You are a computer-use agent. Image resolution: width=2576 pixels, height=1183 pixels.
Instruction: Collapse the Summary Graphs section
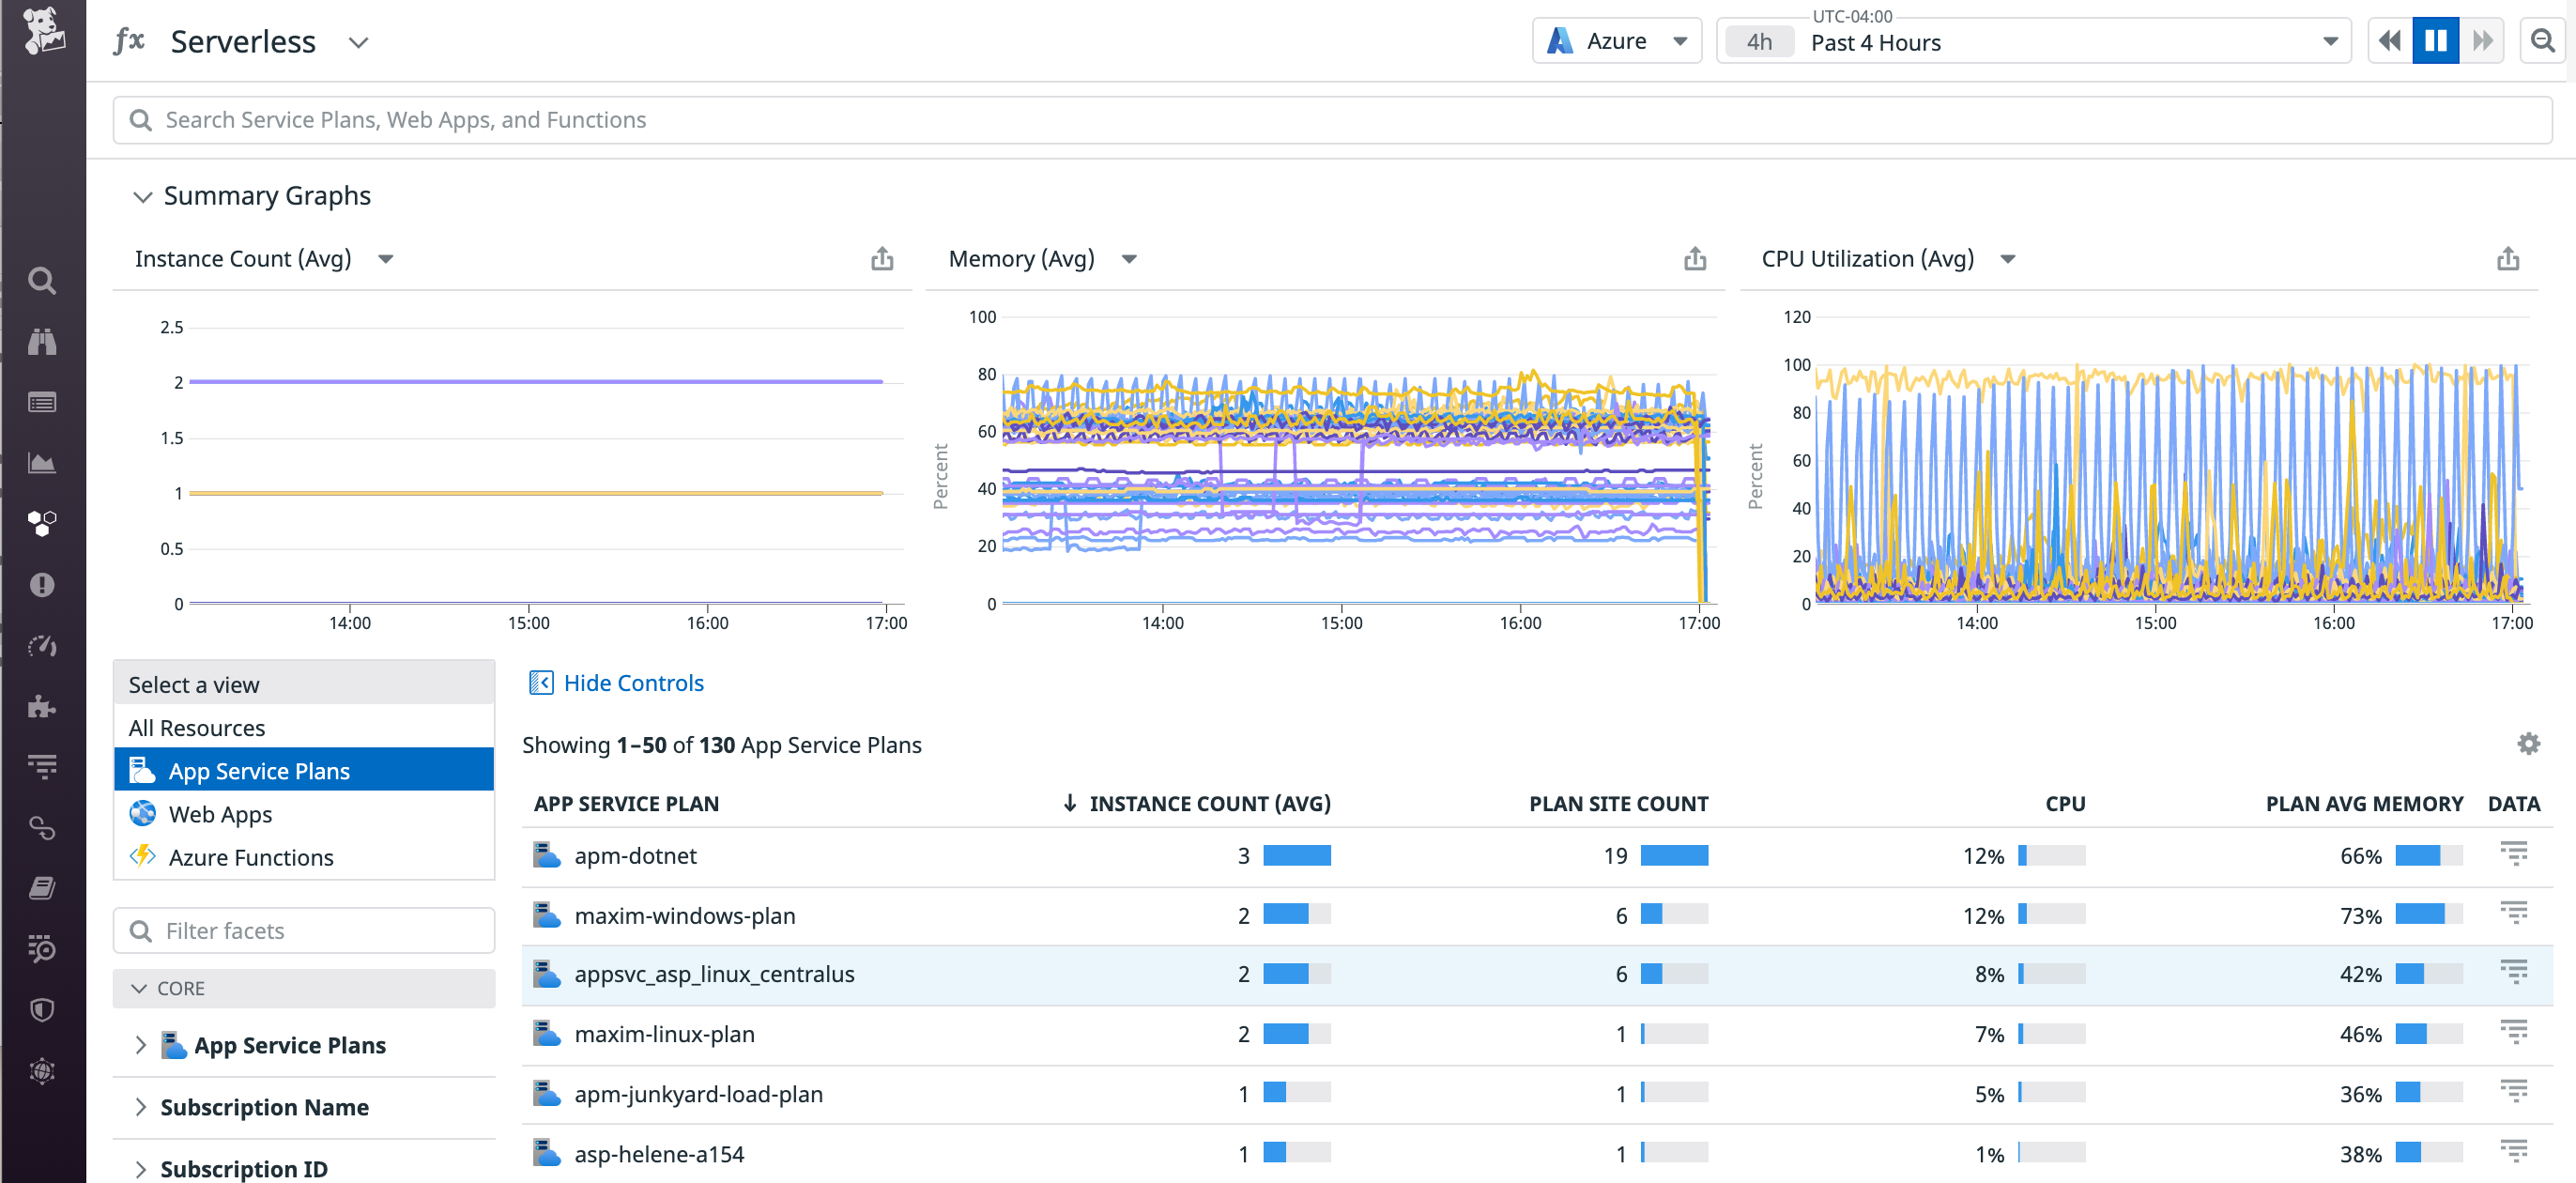pyautogui.click(x=143, y=196)
